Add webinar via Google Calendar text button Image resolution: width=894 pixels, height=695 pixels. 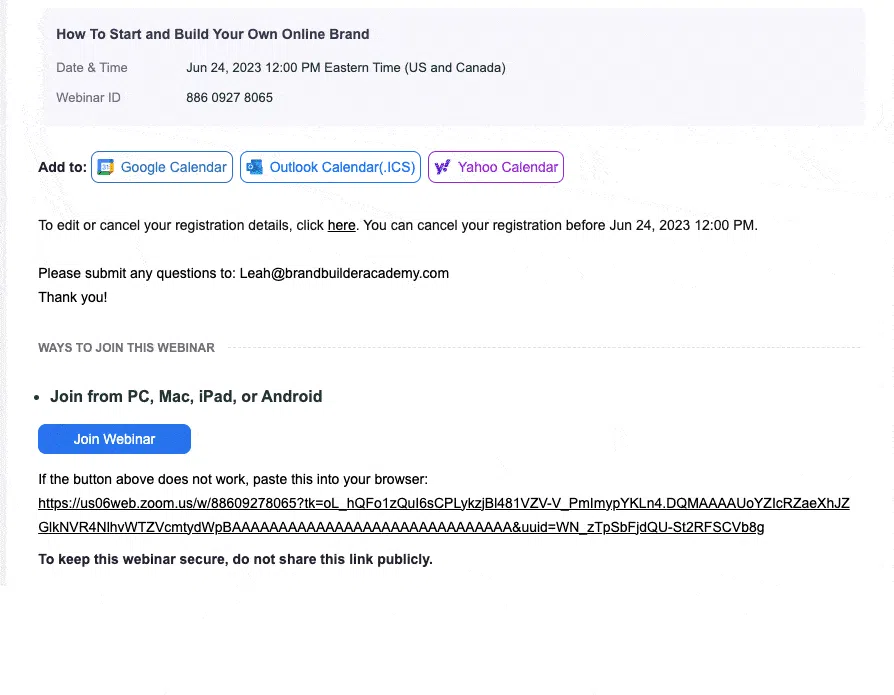(x=173, y=167)
